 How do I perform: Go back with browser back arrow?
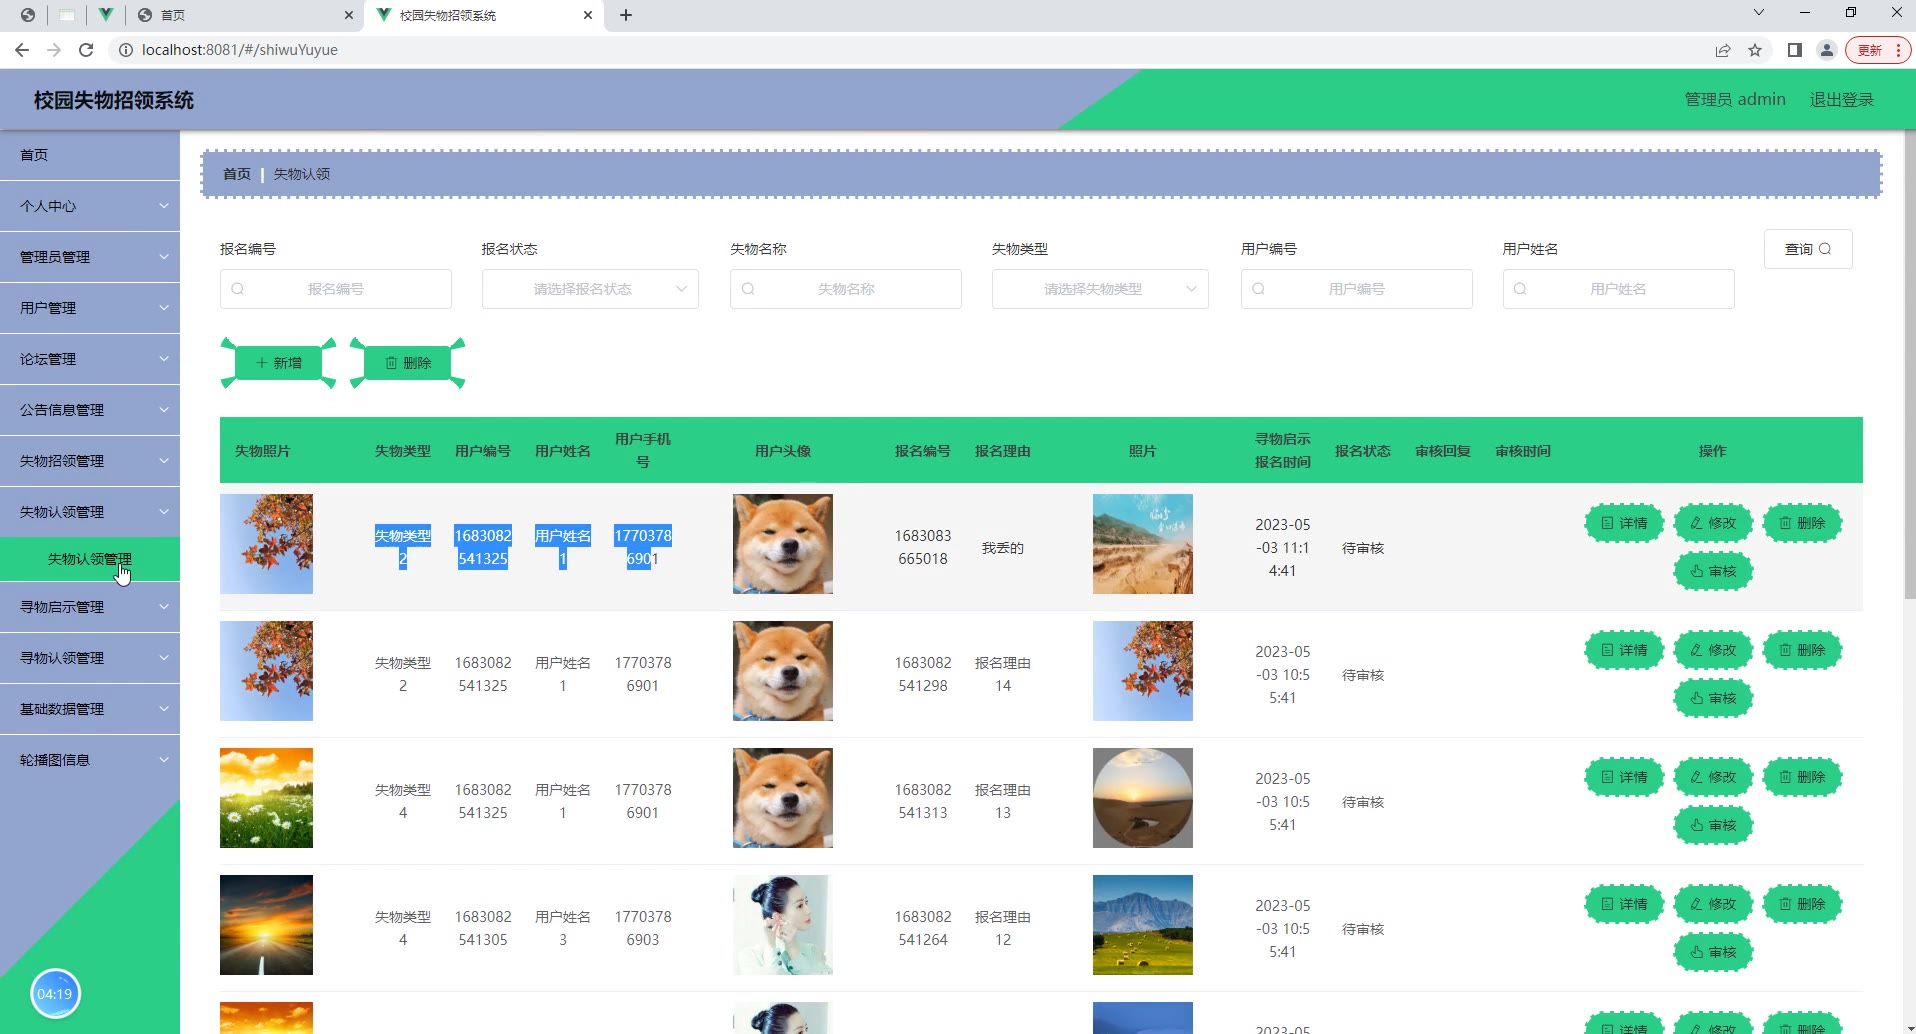point(22,50)
